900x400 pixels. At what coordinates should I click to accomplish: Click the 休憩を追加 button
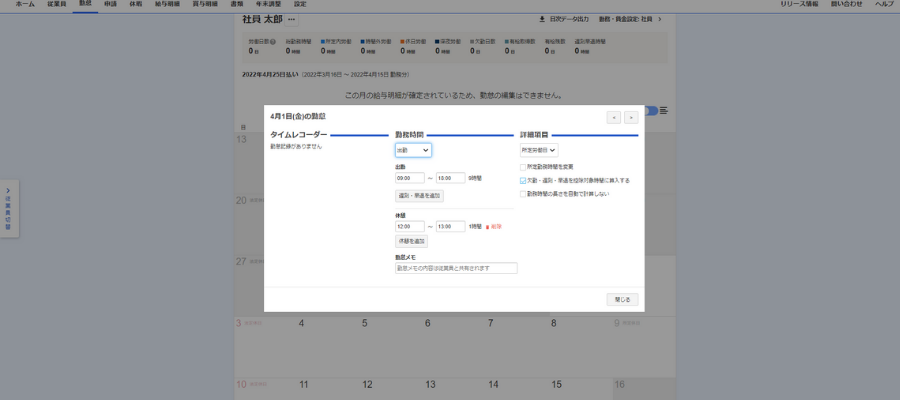412,242
